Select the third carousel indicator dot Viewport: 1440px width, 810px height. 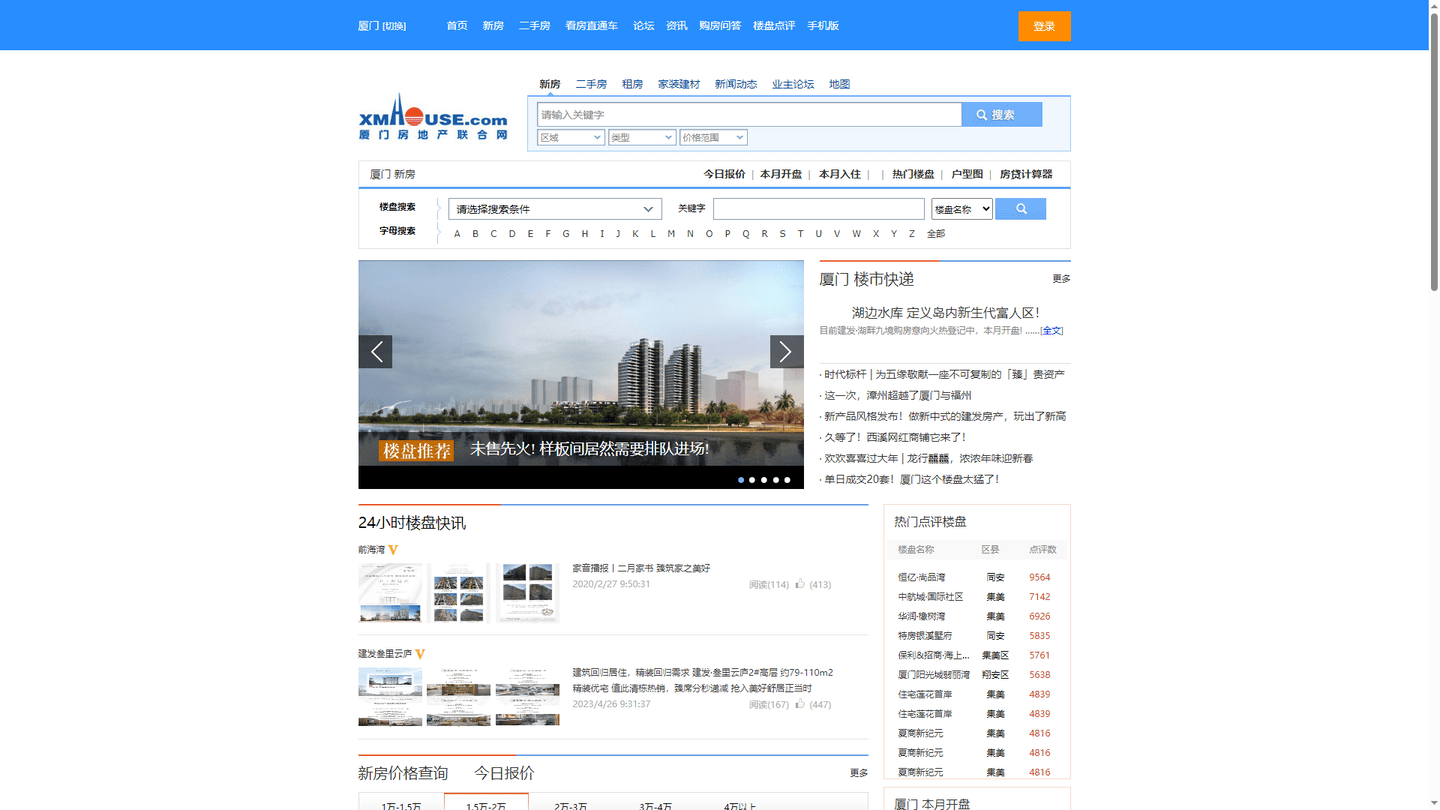tap(764, 480)
